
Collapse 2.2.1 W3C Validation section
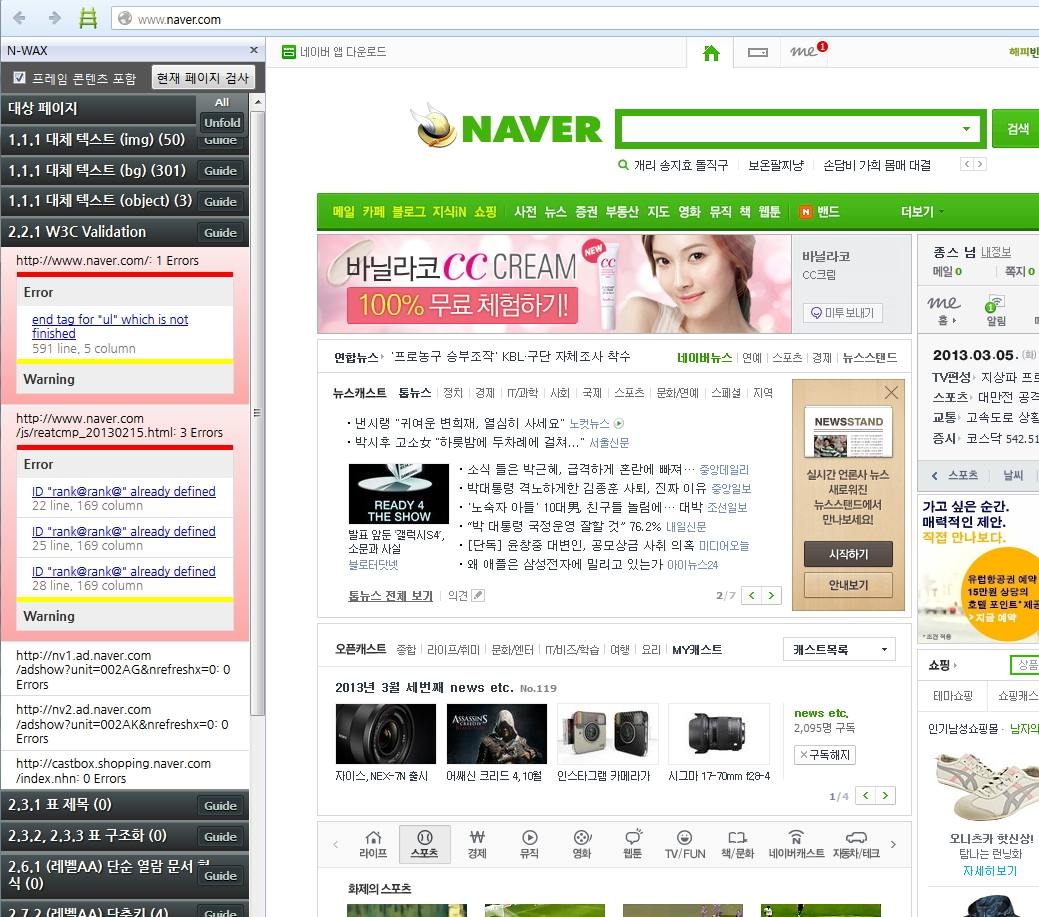77,232
